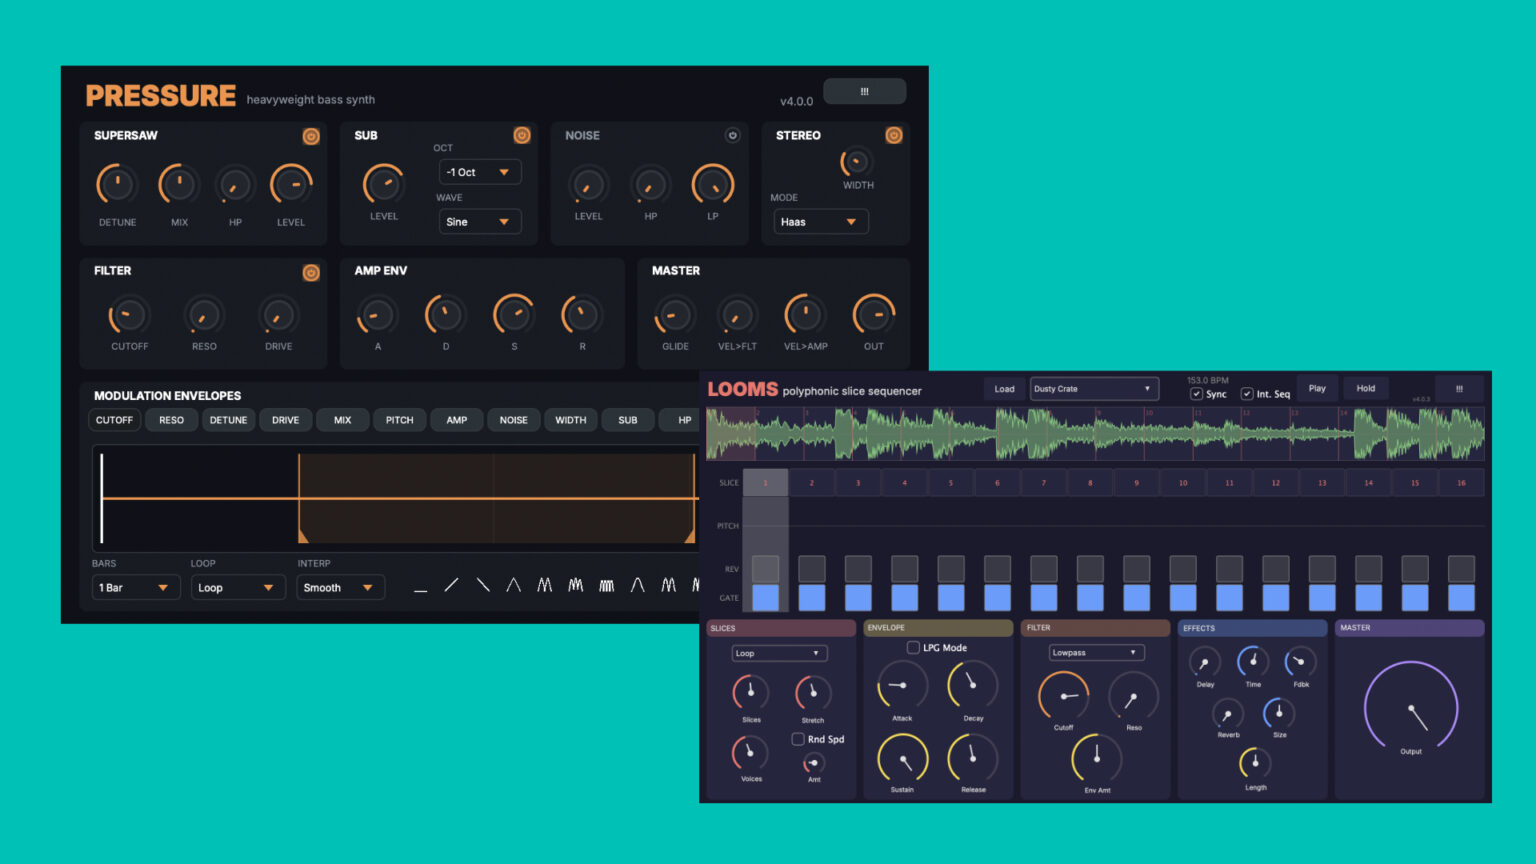The width and height of the screenshot is (1536, 864).
Task: Click the '!!!' icon in the Pressure header
Action: coord(864,91)
